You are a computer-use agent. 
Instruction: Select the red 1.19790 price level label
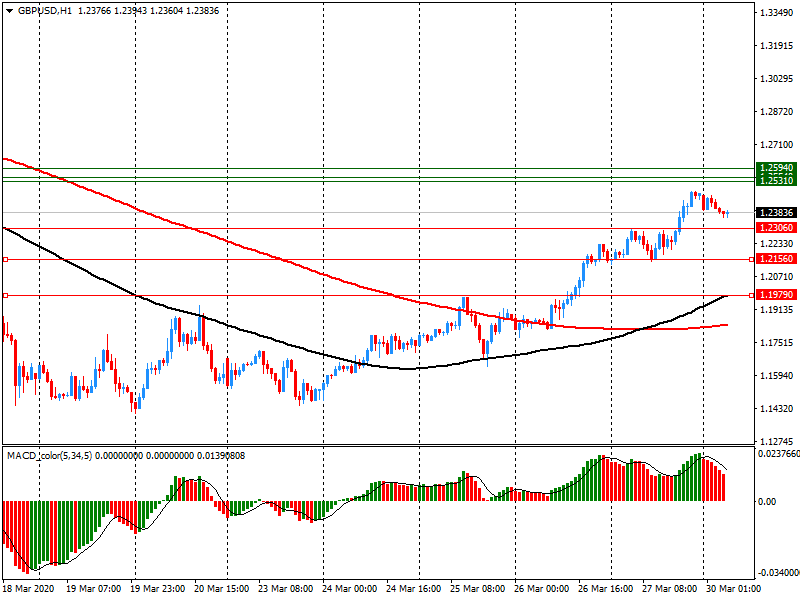pyautogui.click(x=777, y=295)
